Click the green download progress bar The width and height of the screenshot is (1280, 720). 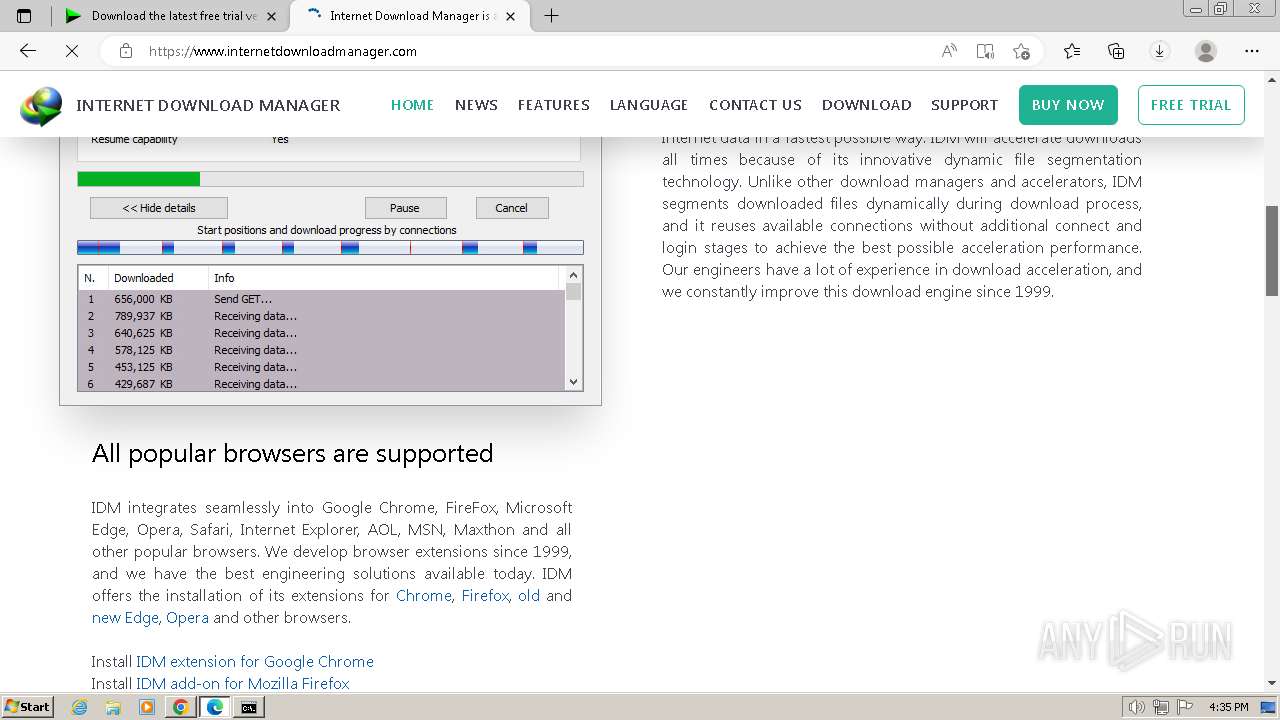(139, 179)
